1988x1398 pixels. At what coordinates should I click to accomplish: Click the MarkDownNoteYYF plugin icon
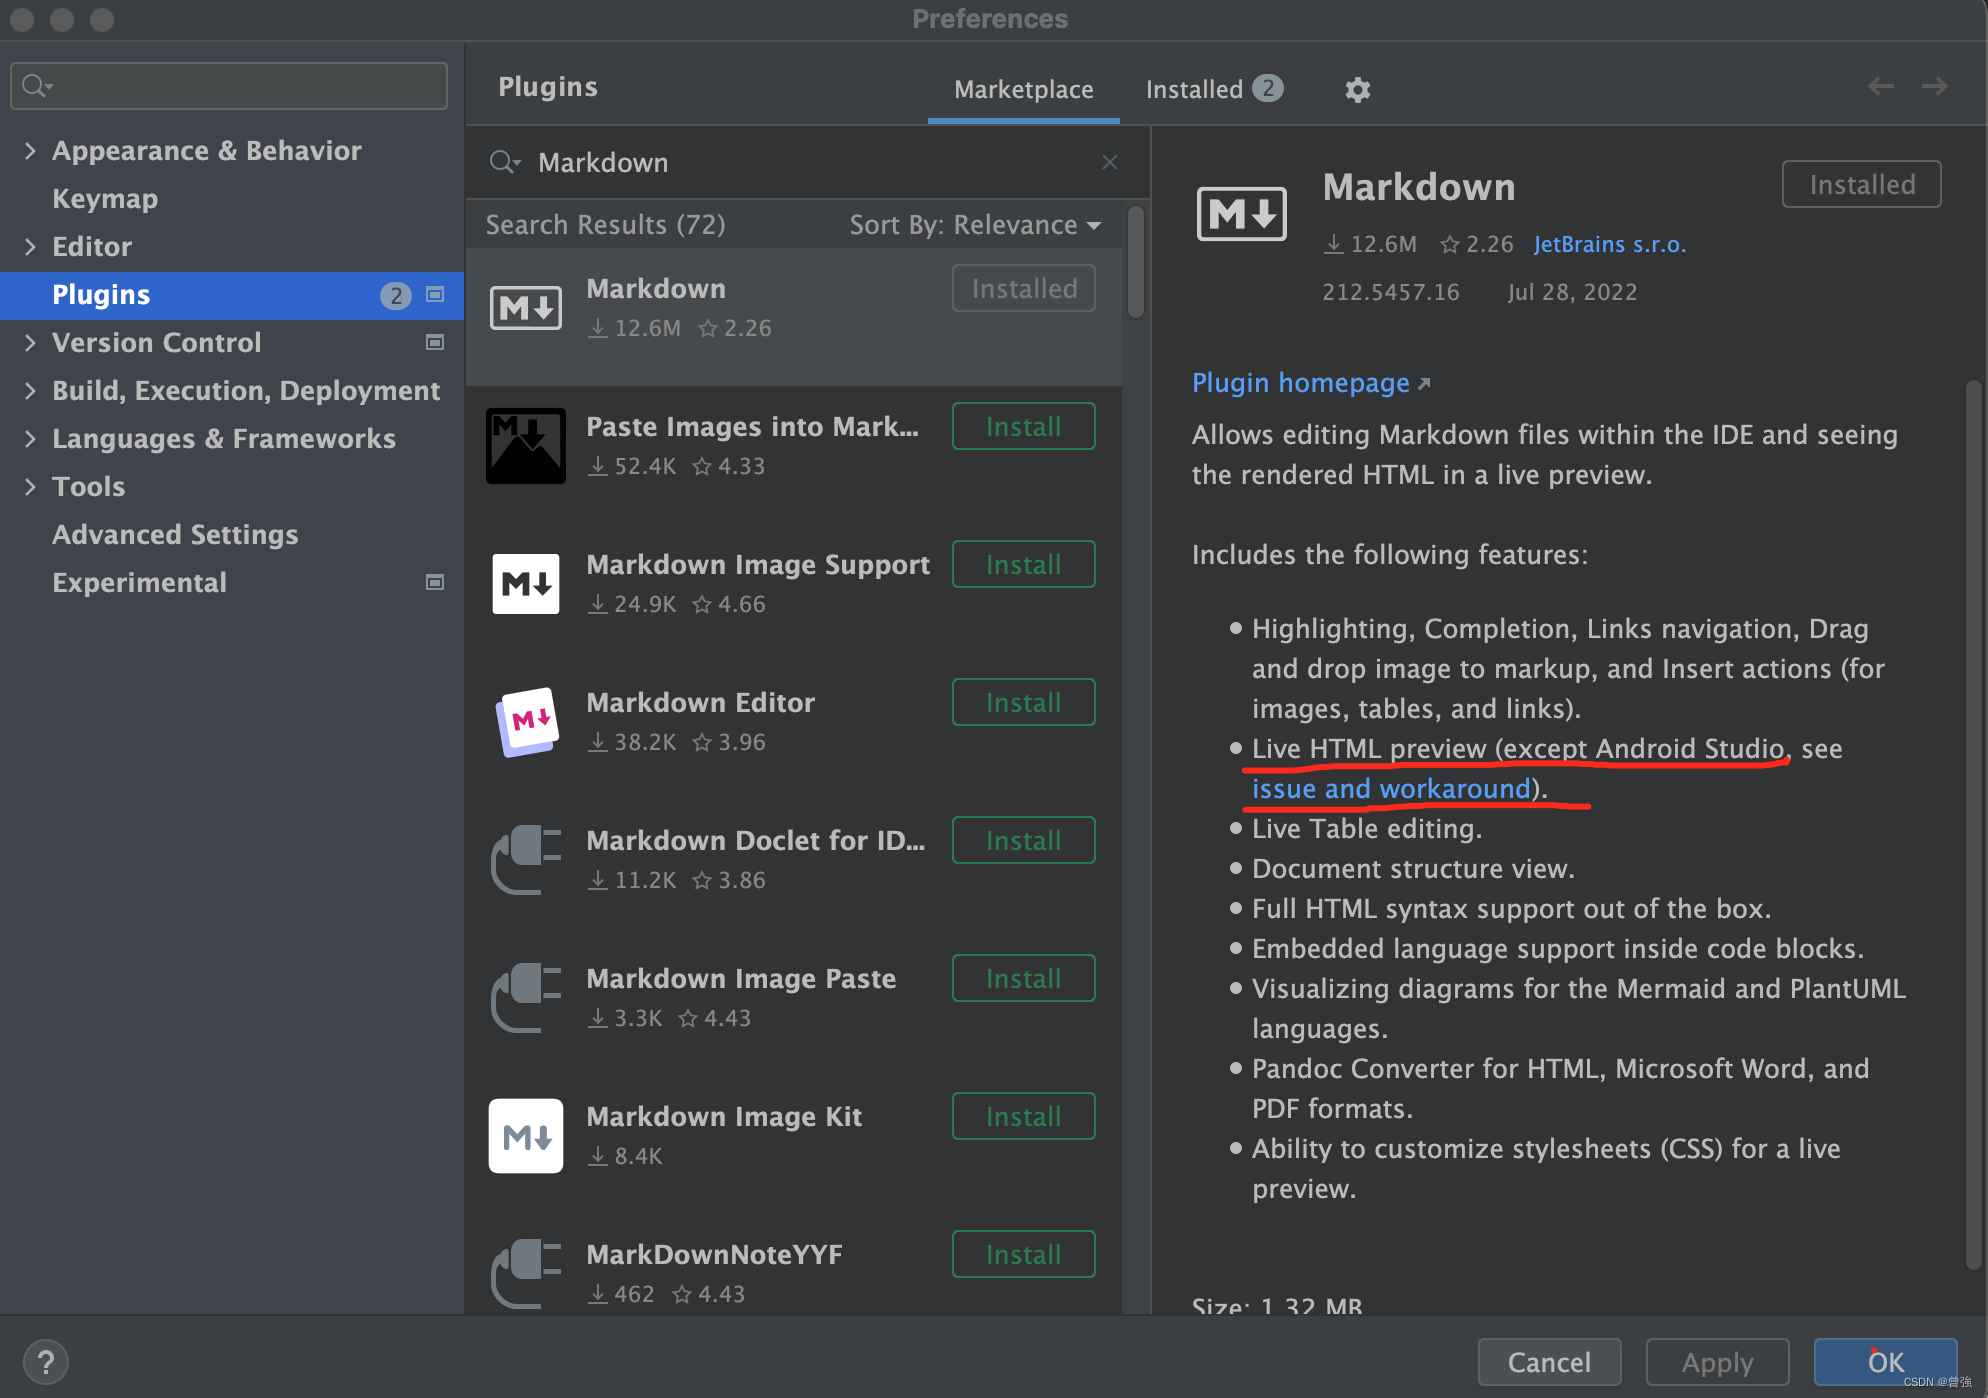point(525,1274)
